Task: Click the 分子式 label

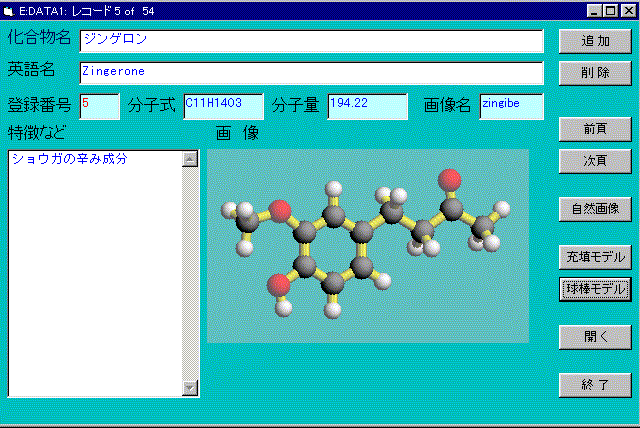Action: (x=151, y=105)
